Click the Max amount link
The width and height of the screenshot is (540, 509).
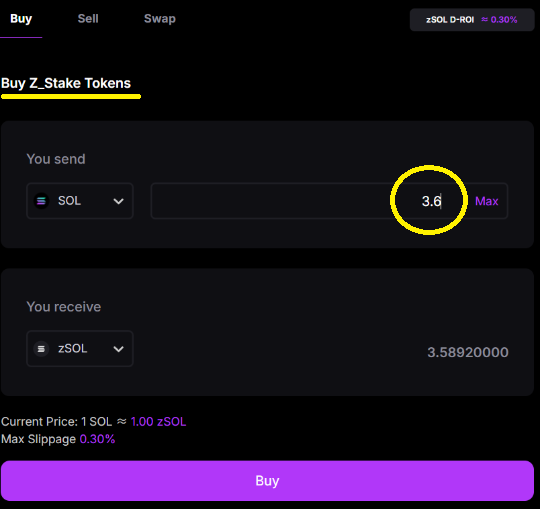point(487,201)
